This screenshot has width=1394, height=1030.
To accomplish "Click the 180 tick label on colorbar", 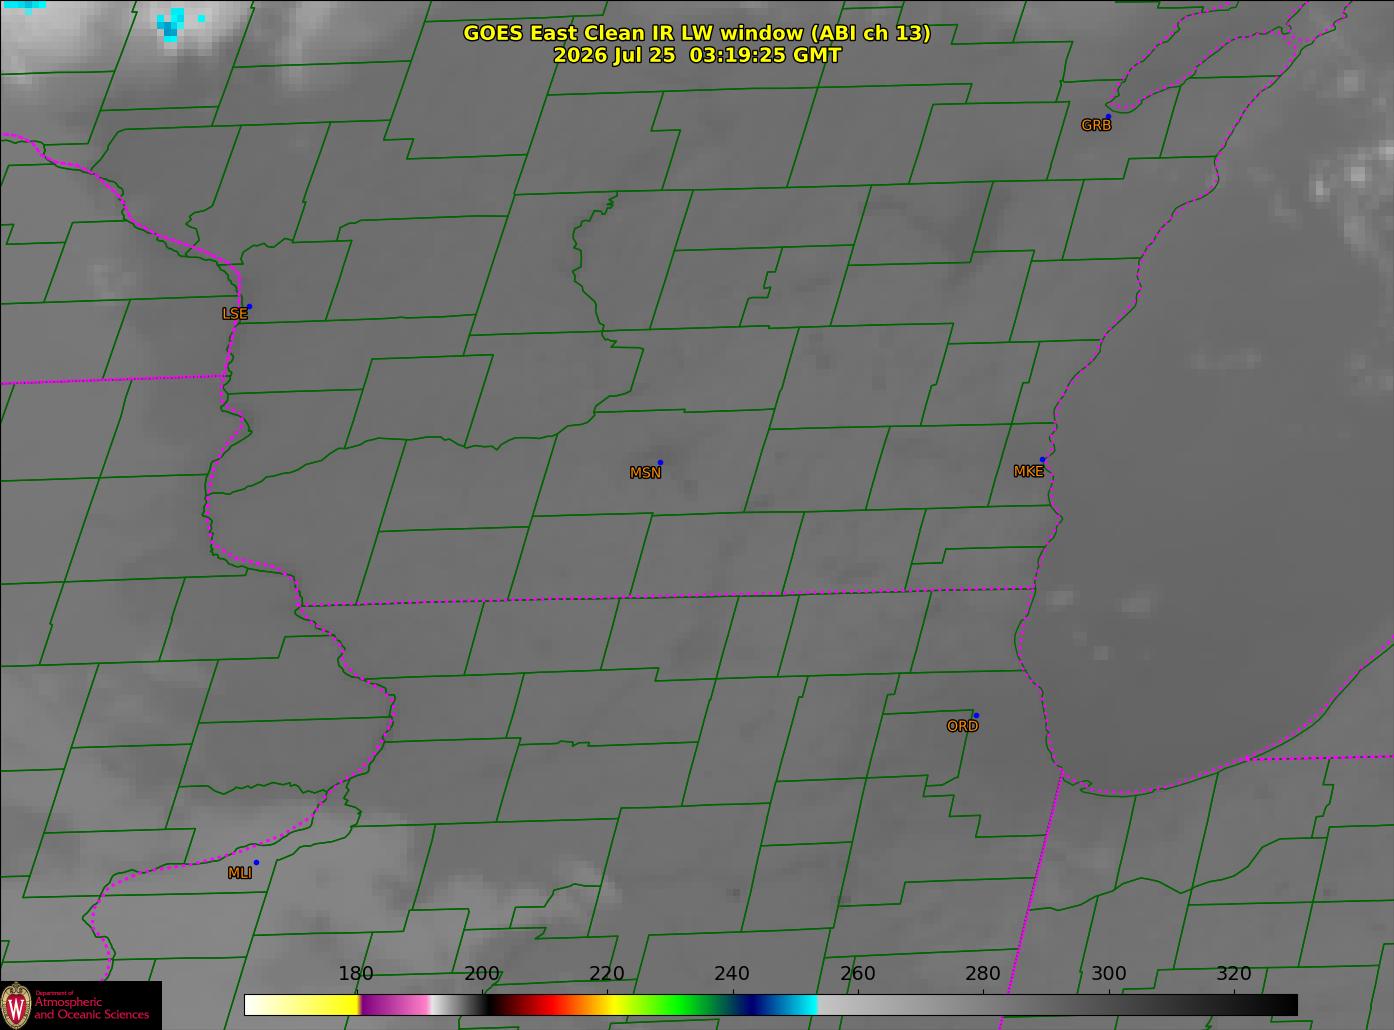I will [356, 973].
